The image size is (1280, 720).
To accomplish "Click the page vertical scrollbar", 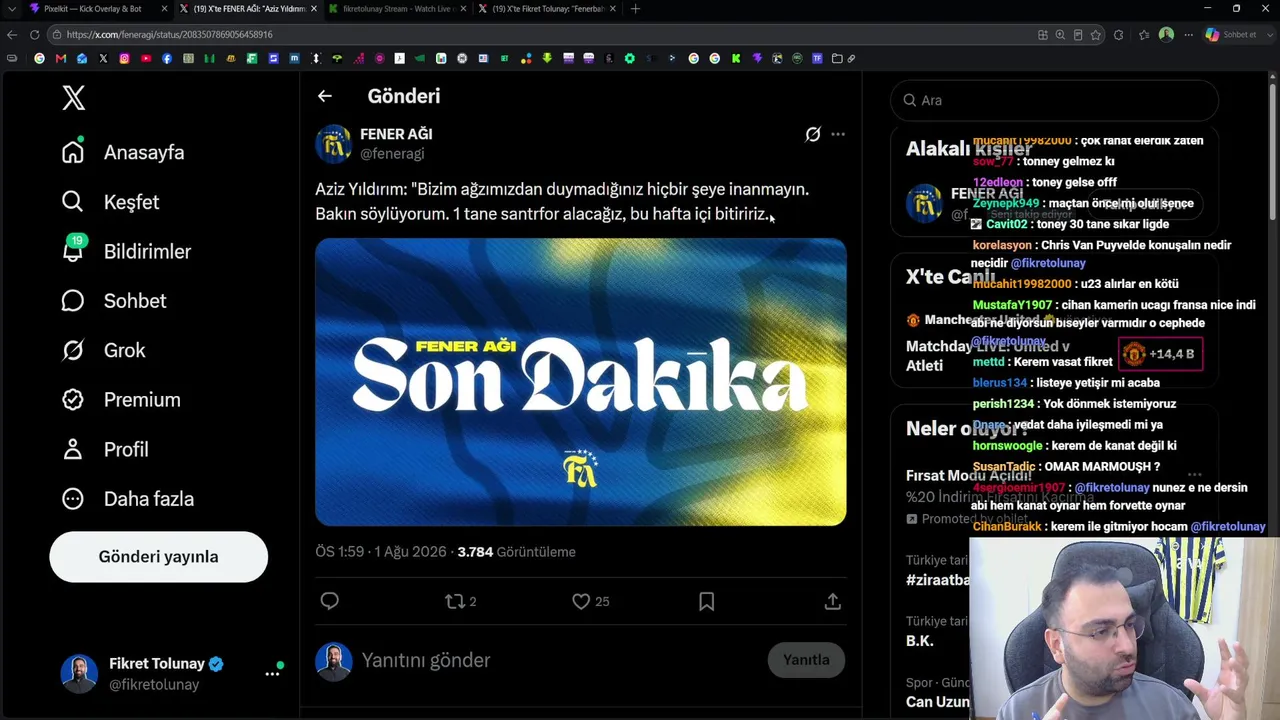I will tap(1273, 150).
